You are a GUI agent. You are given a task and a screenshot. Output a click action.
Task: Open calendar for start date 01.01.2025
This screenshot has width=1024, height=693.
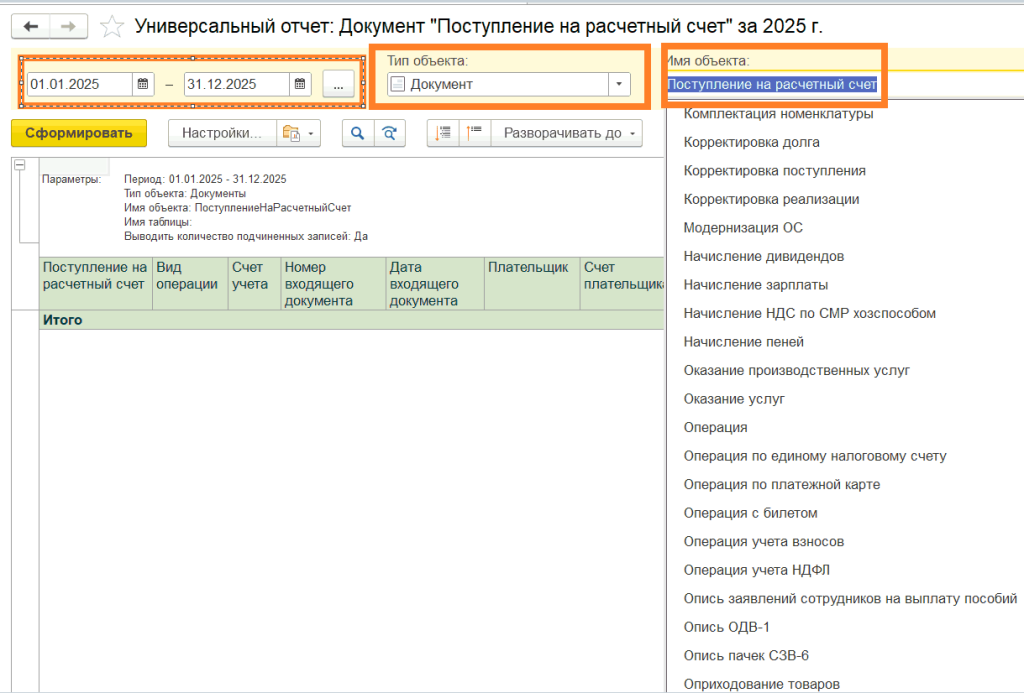[x=143, y=85]
